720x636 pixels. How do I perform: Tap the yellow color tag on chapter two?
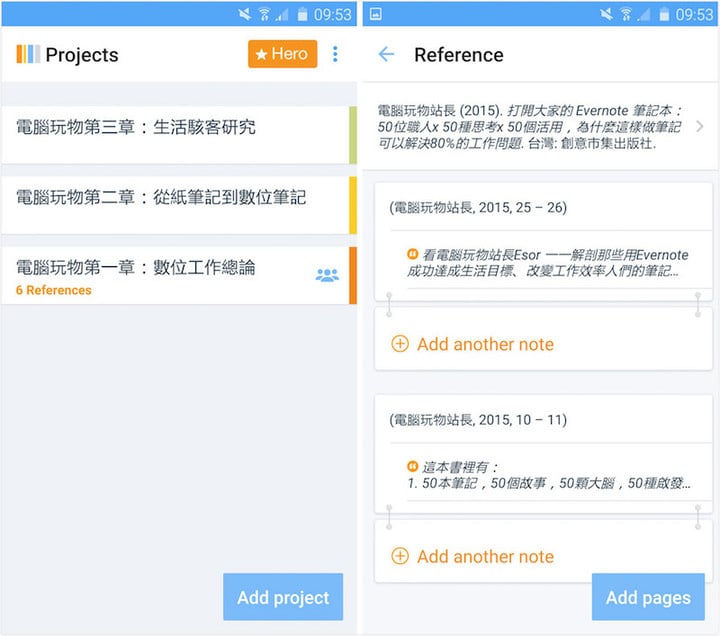pyautogui.click(x=353, y=205)
